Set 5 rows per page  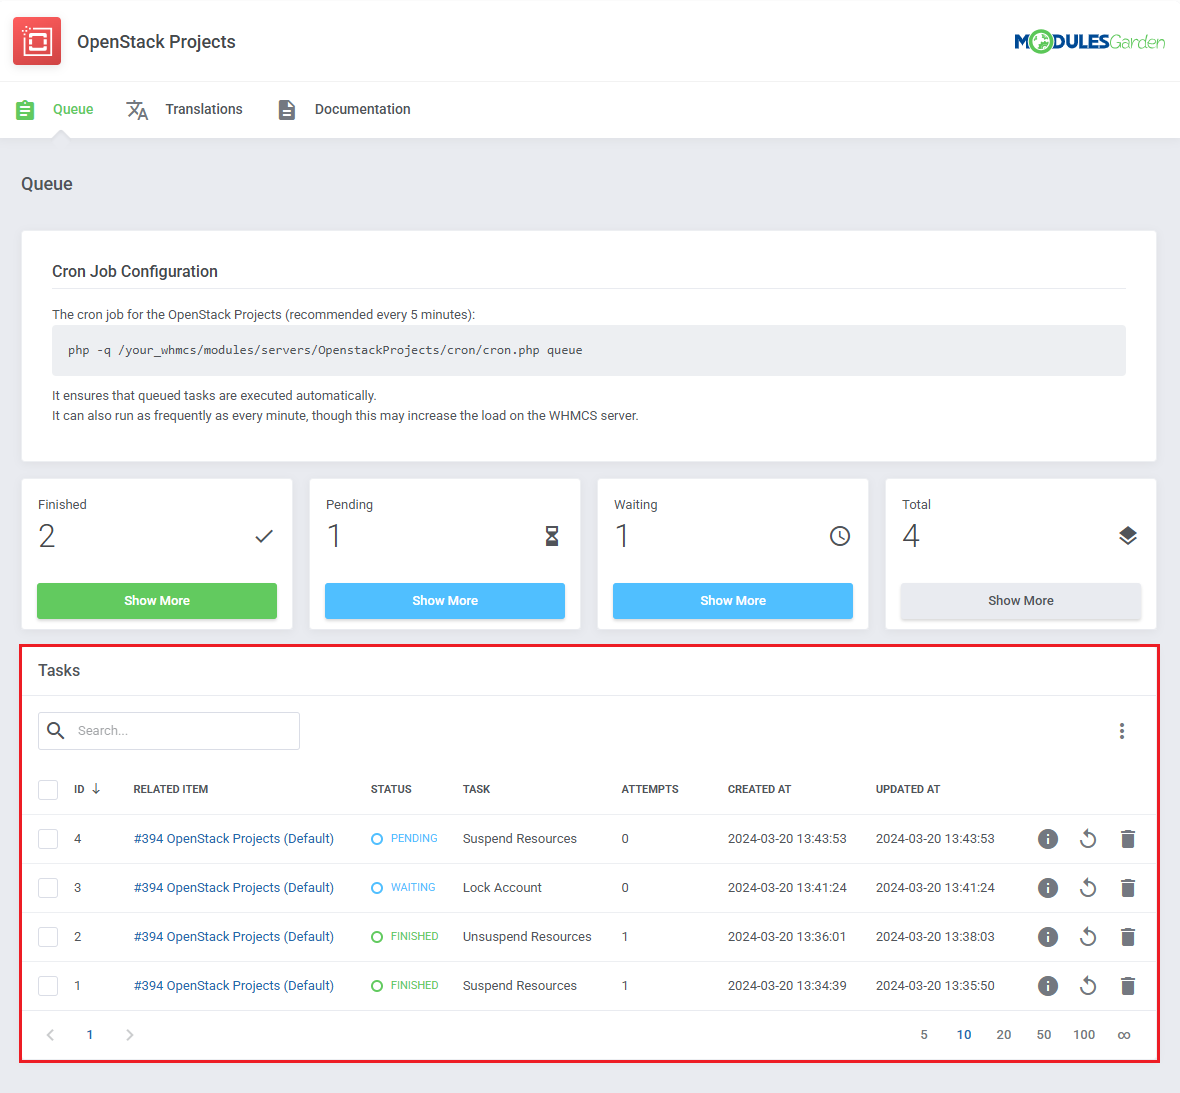click(x=924, y=1035)
